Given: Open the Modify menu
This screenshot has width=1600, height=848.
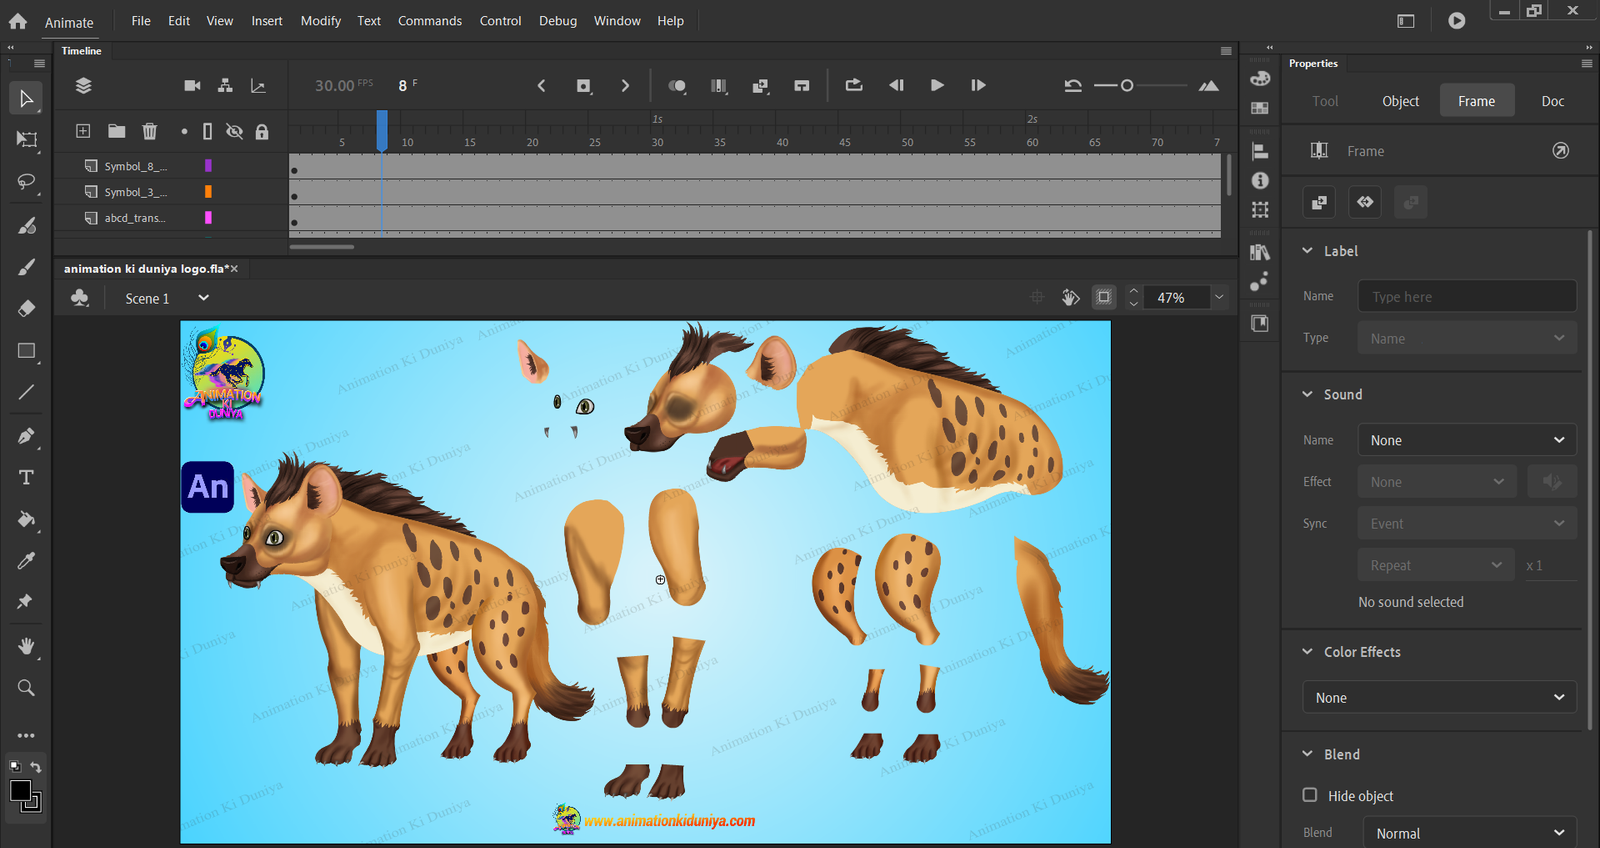Looking at the screenshot, I should [x=321, y=20].
